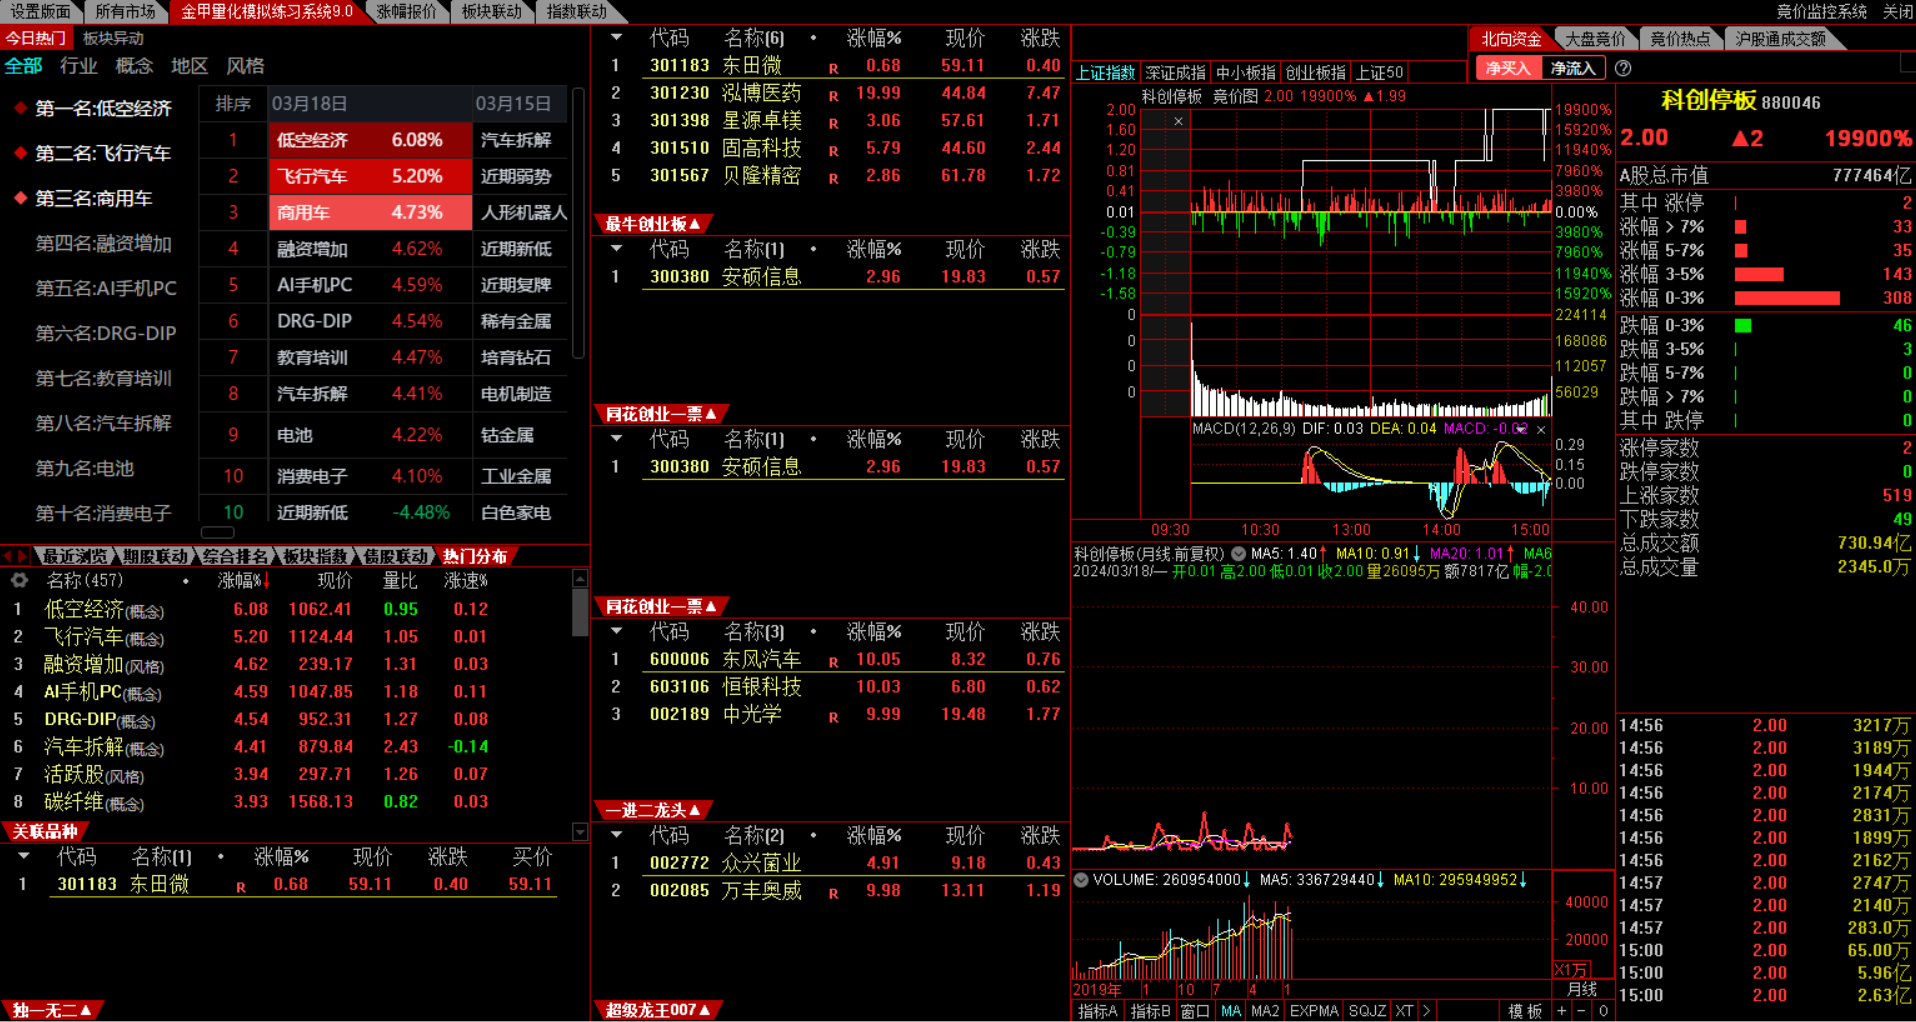Click the dot marker in 名称(6) header
The height and width of the screenshot is (1022, 1916).
click(x=813, y=38)
